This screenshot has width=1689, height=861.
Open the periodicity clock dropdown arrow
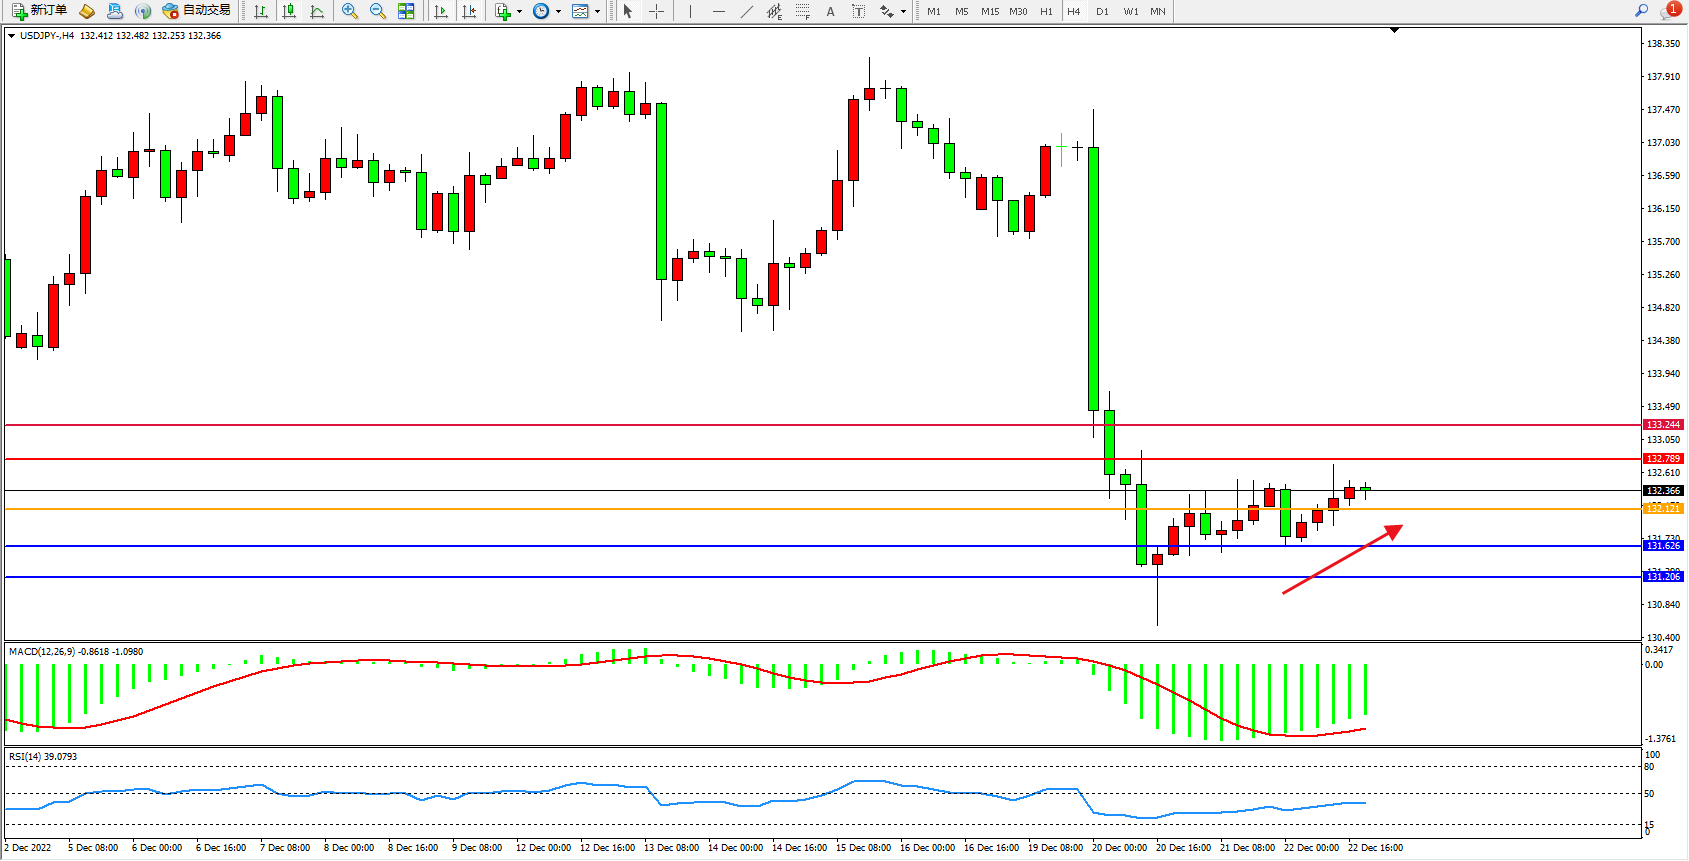(558, 12)
